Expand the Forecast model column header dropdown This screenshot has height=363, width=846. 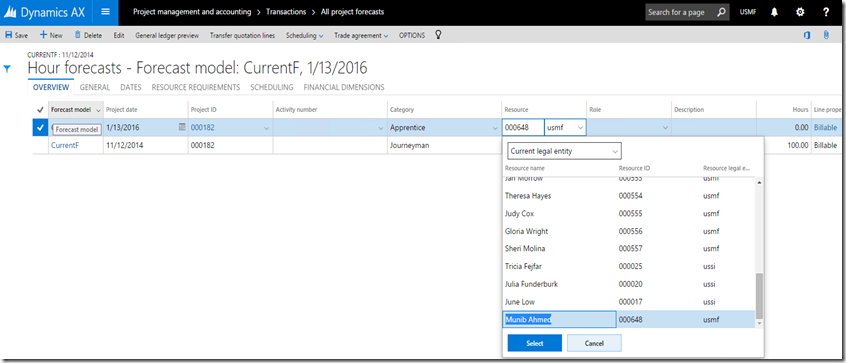point(98,110)
